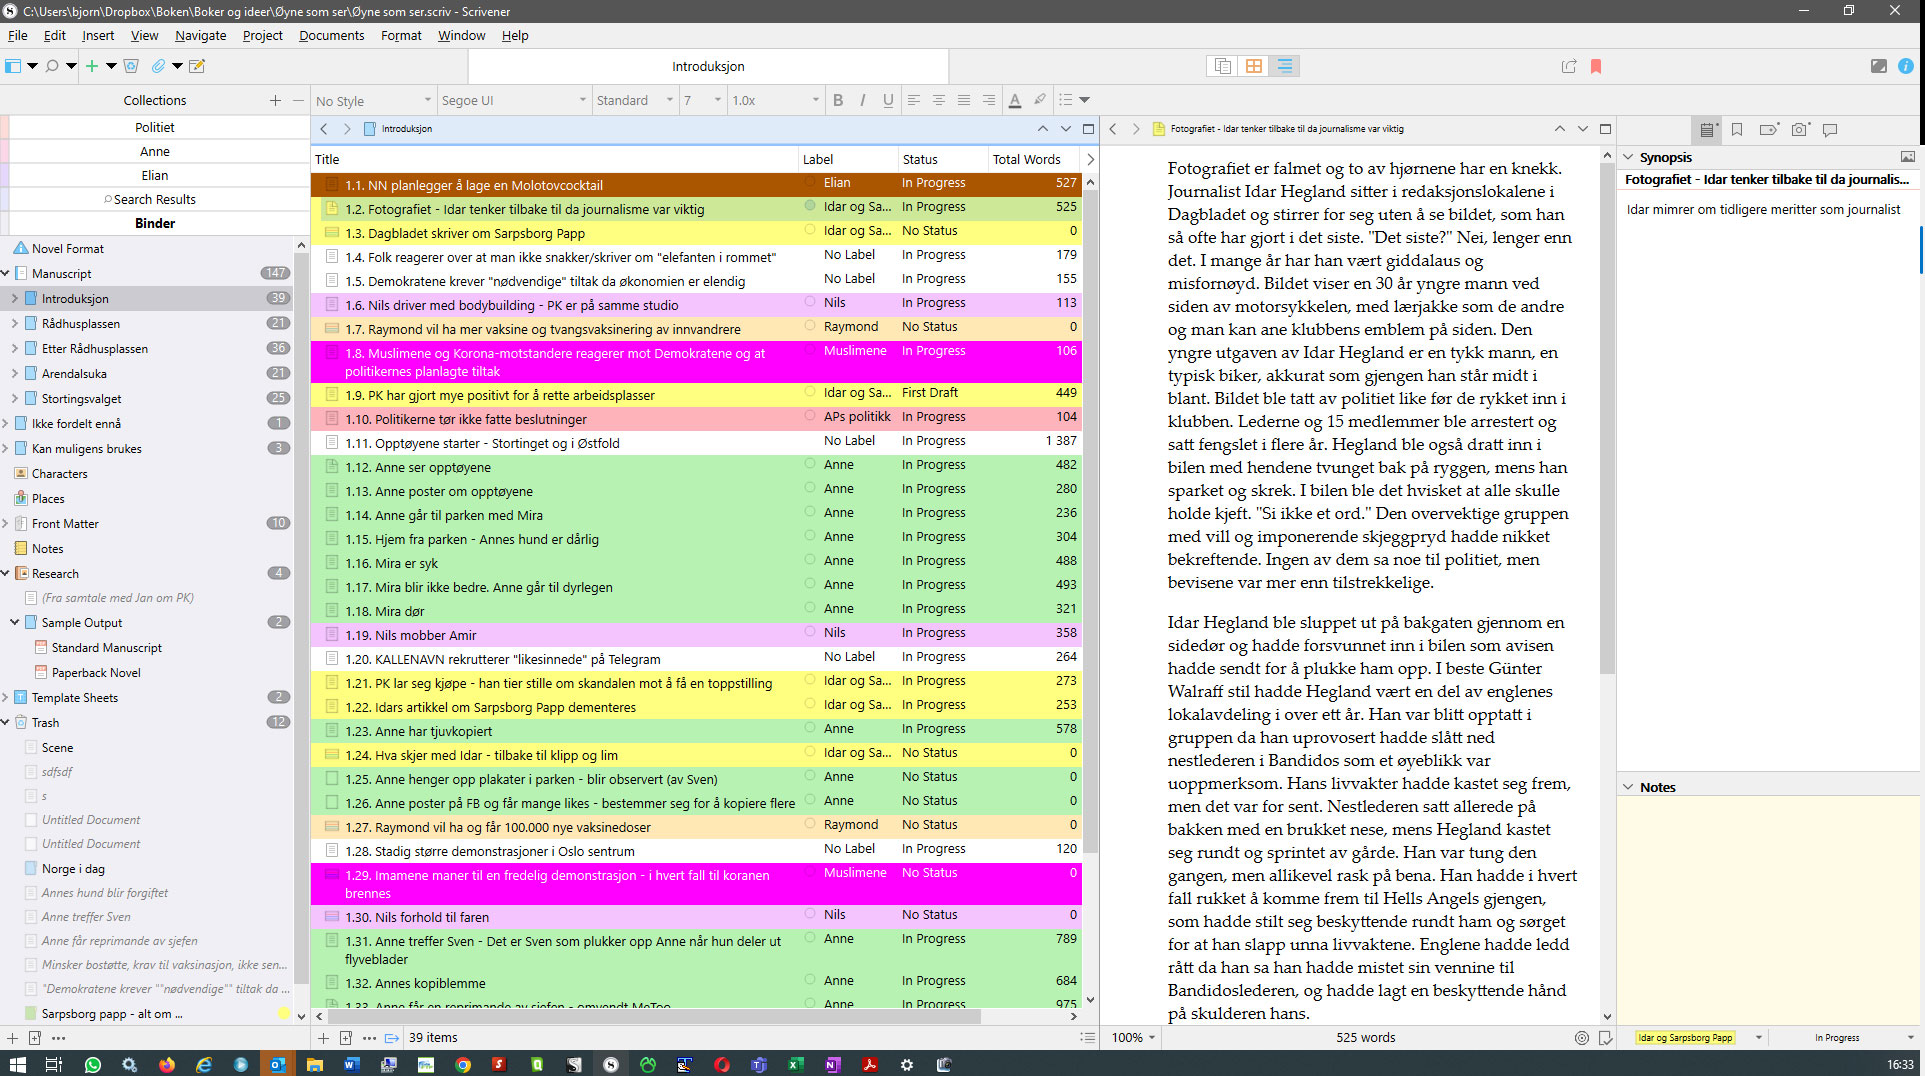Toggle checkbox for row 1.4 Folk reagerer
Screen dimensions: 1925x1076
click(331, 257)
